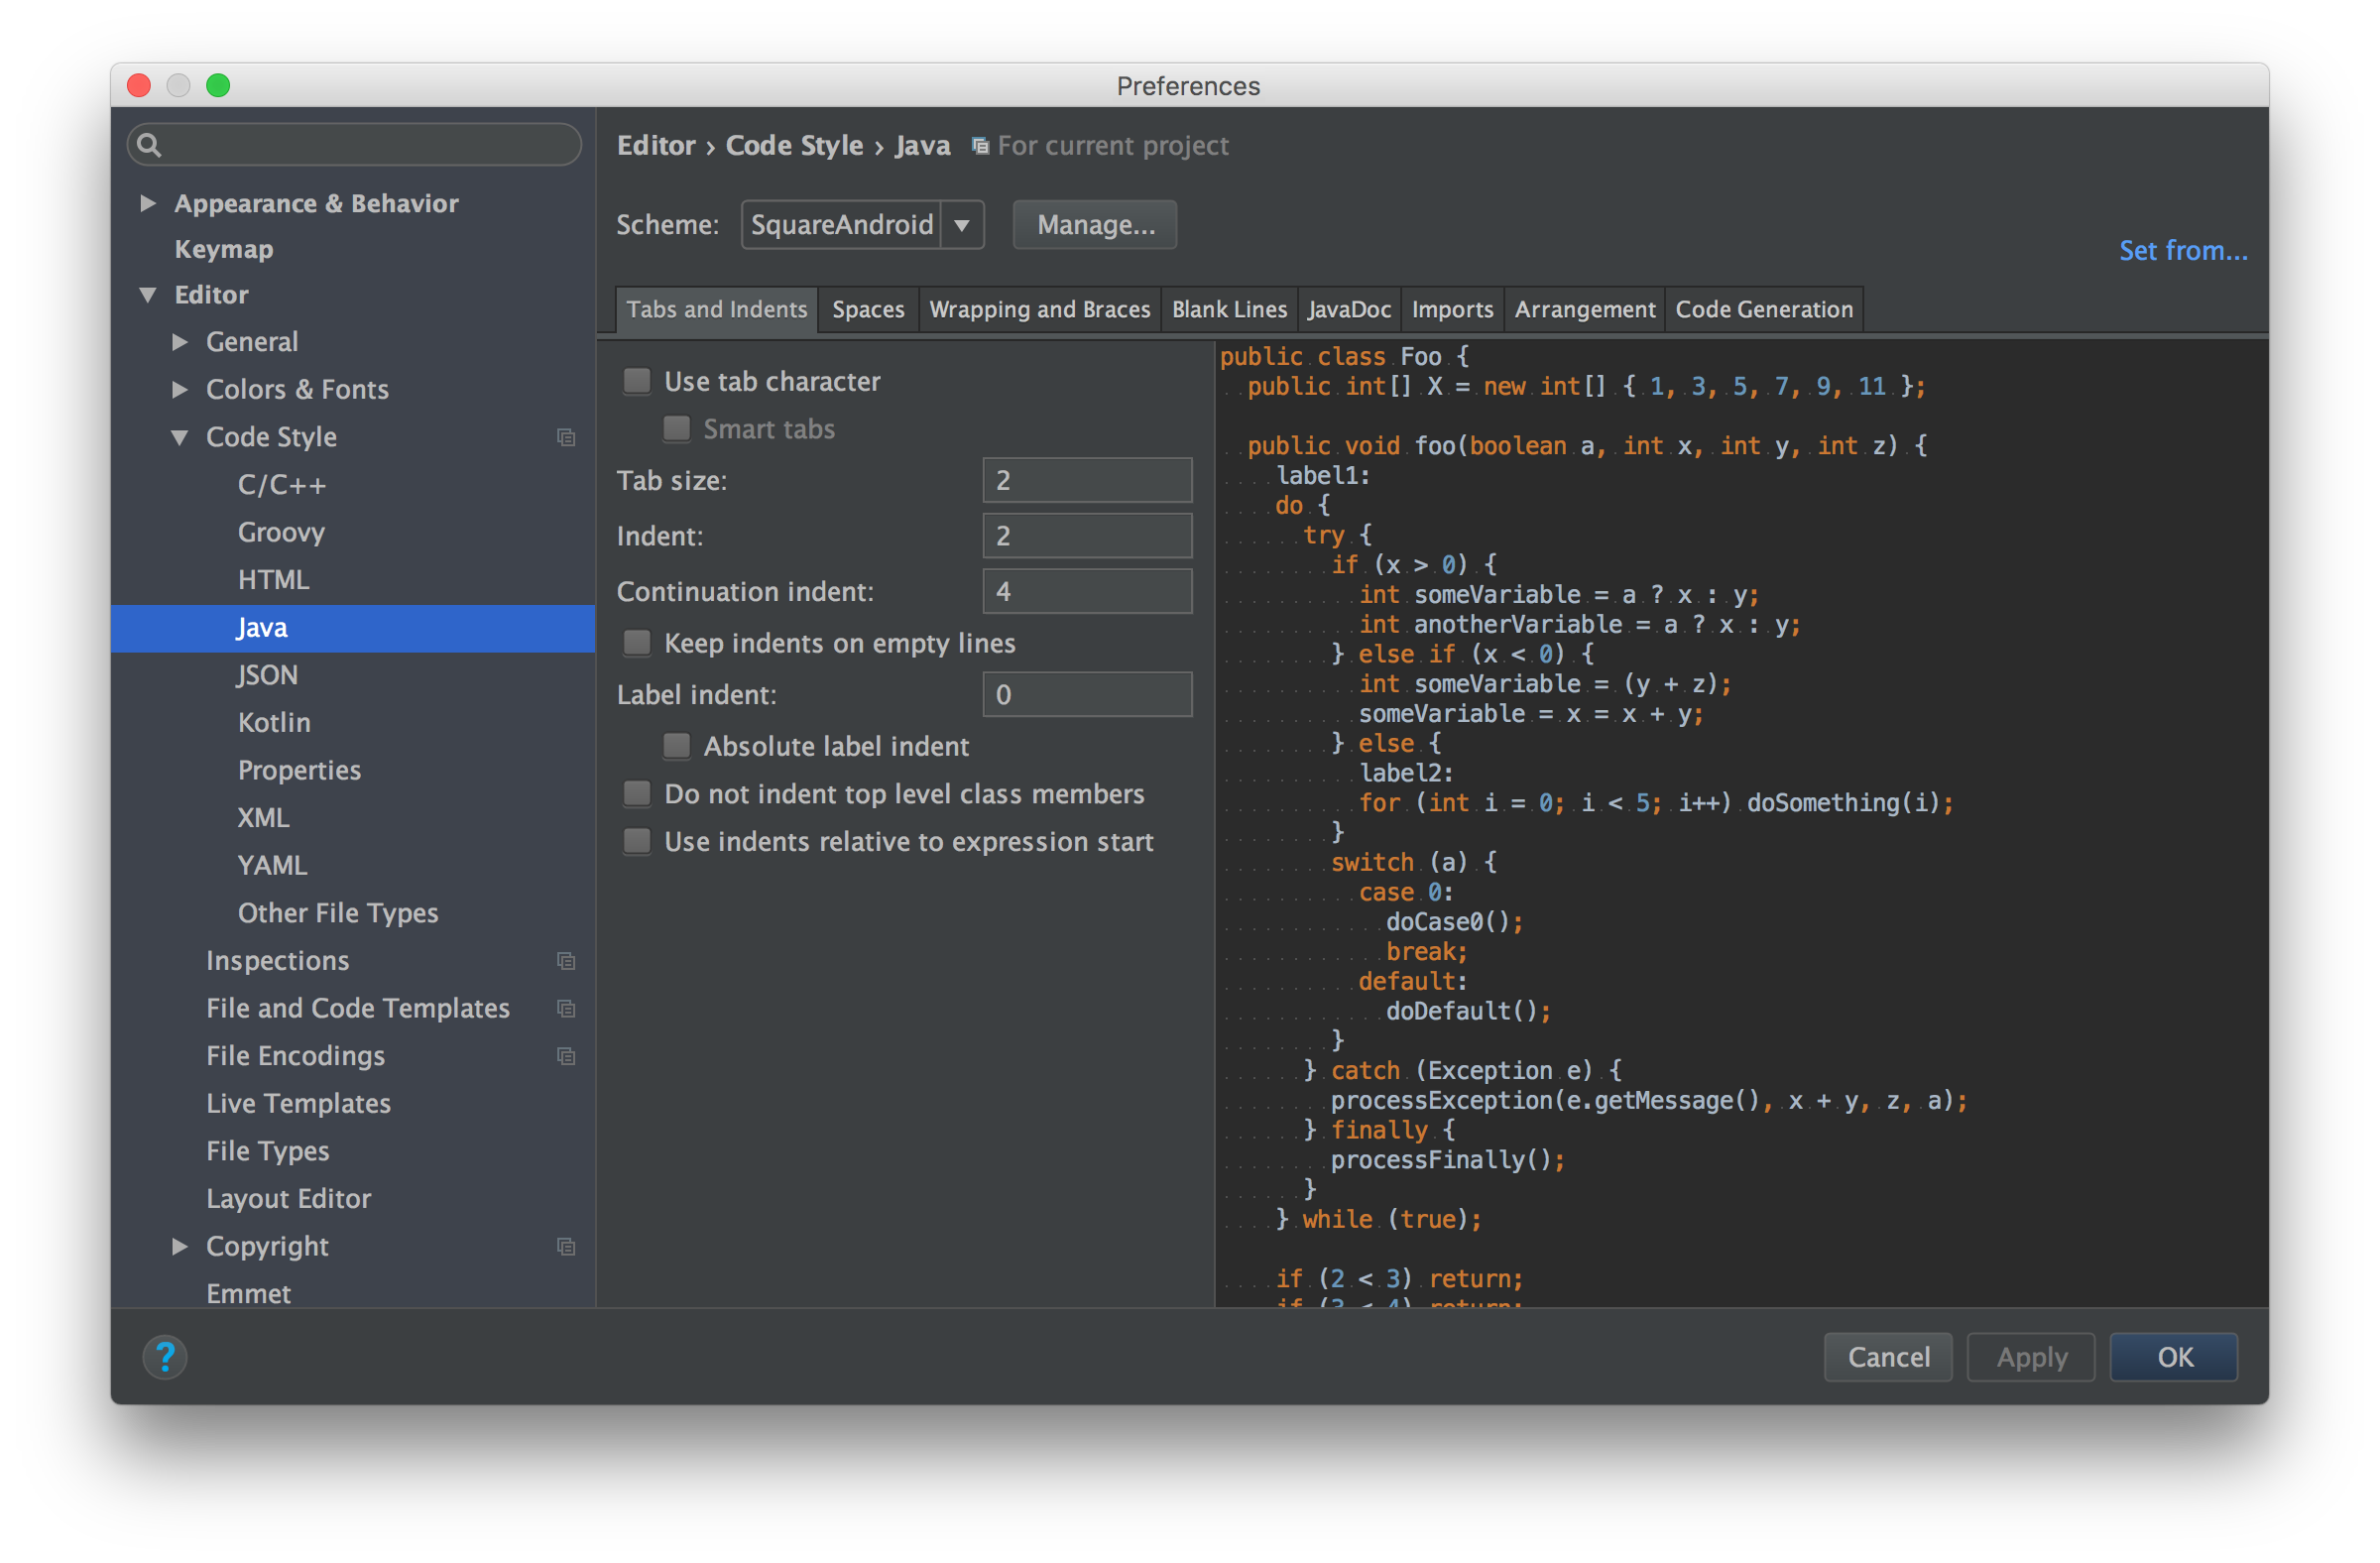
Task: Switch to Arrangement tab
Action: (1584, 310)
